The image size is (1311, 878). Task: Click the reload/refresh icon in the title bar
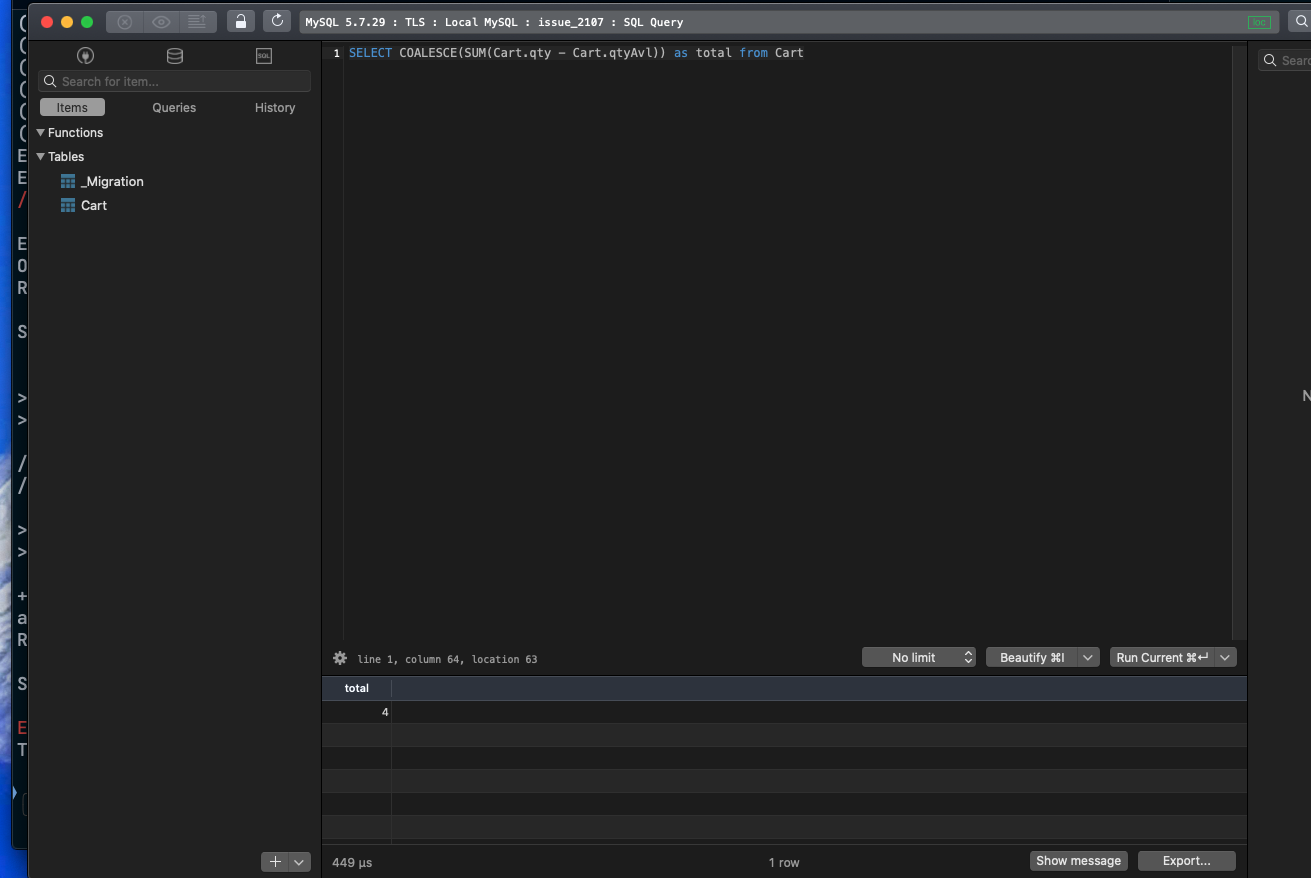click(276, 21)
